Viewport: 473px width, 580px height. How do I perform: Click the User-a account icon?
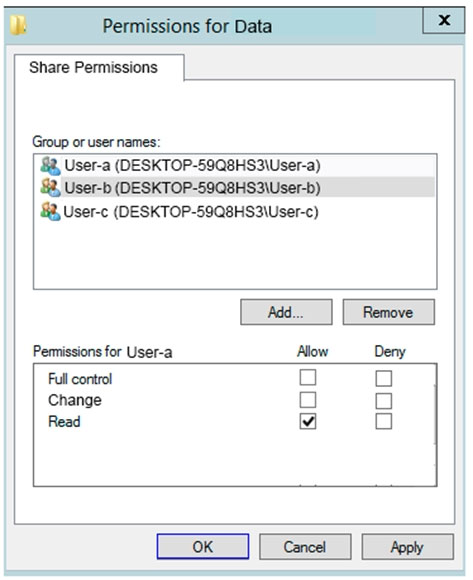pos(50,166)
